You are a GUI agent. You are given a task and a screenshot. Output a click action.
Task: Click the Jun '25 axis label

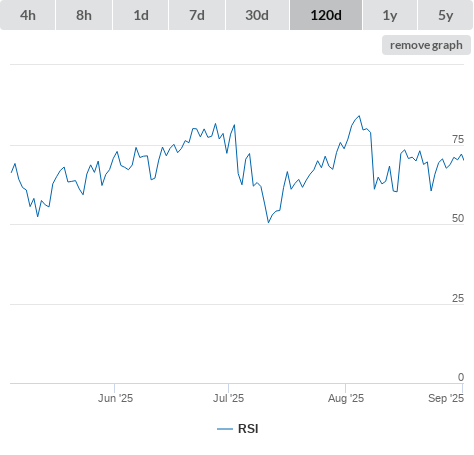(115, 398)
